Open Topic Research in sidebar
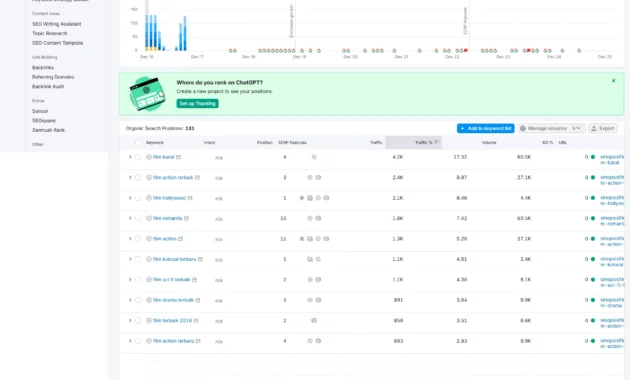 point(50,33)
